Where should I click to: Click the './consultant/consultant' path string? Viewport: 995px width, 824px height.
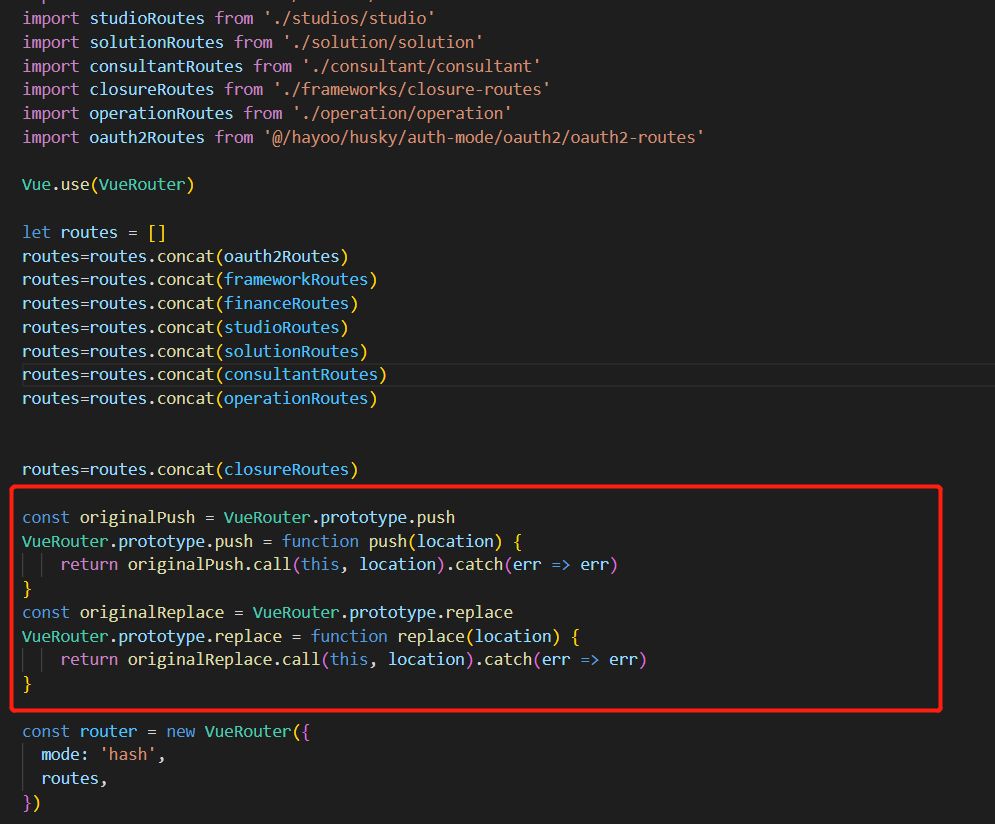(x=421, y=66)
